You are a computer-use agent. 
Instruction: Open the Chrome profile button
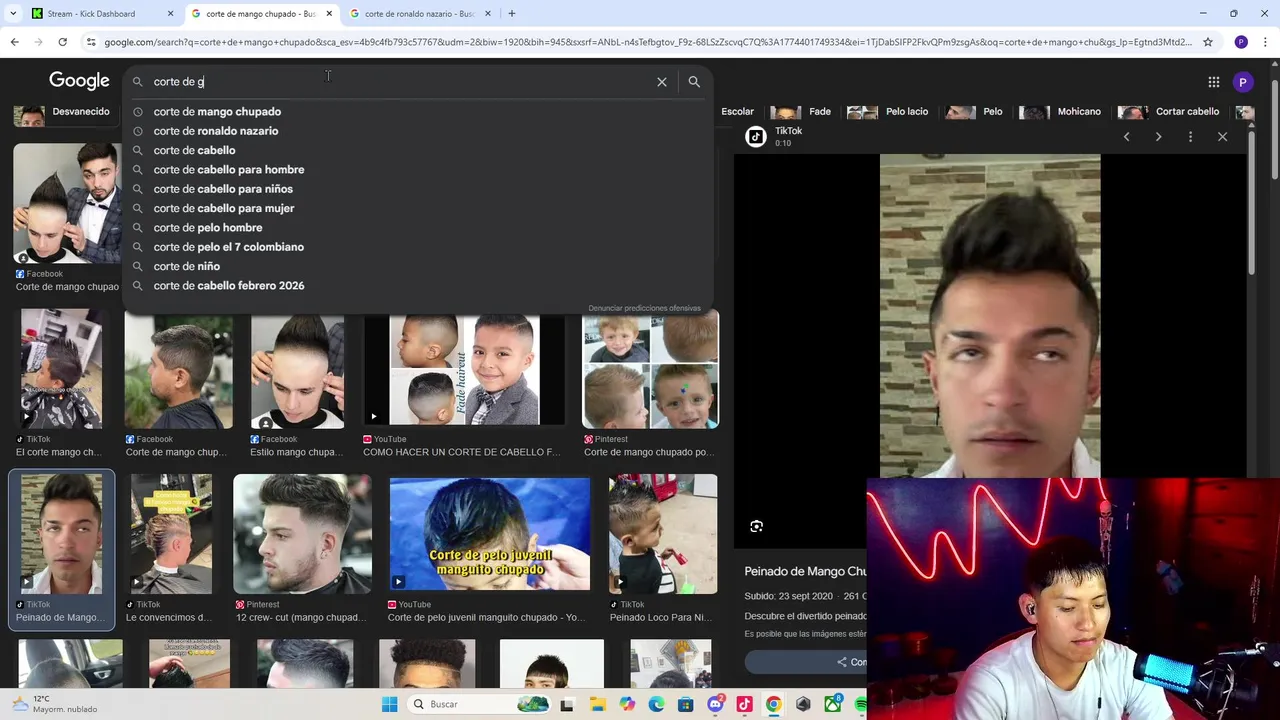point(1241,42)
